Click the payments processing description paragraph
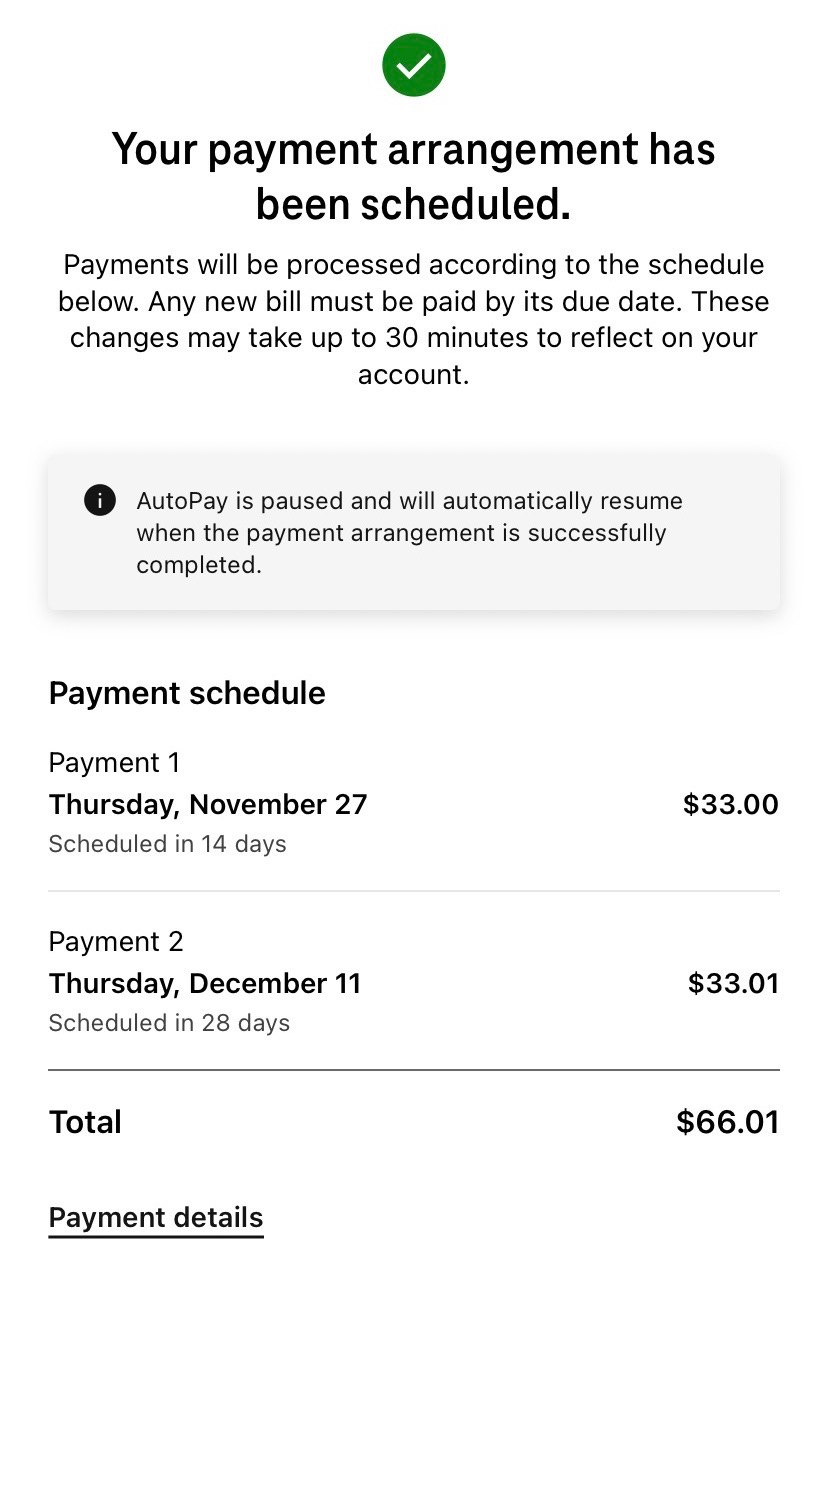This screenshot has width=828, height=1487. point(413,320)
